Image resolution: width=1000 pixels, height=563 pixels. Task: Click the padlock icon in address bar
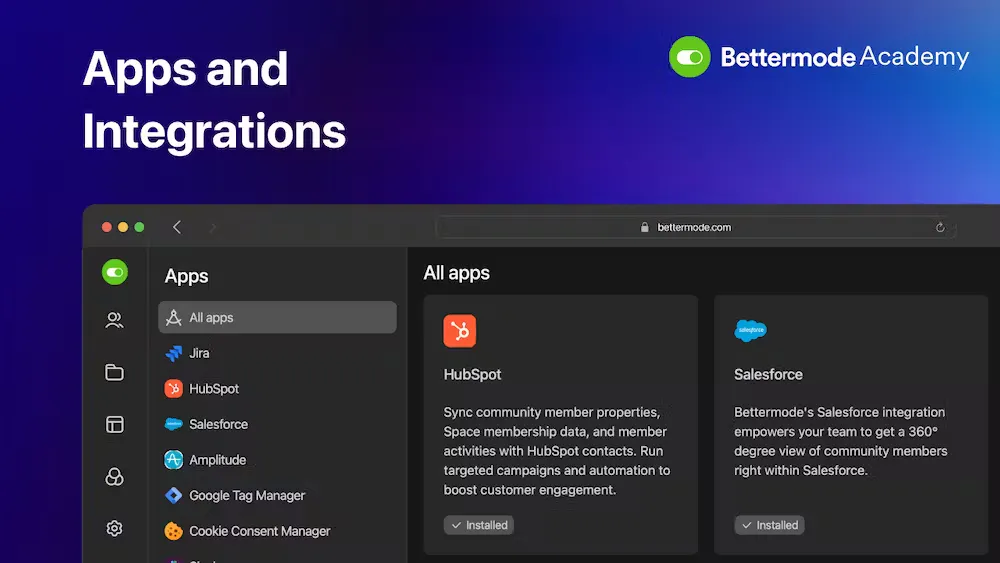pos(645,228)
